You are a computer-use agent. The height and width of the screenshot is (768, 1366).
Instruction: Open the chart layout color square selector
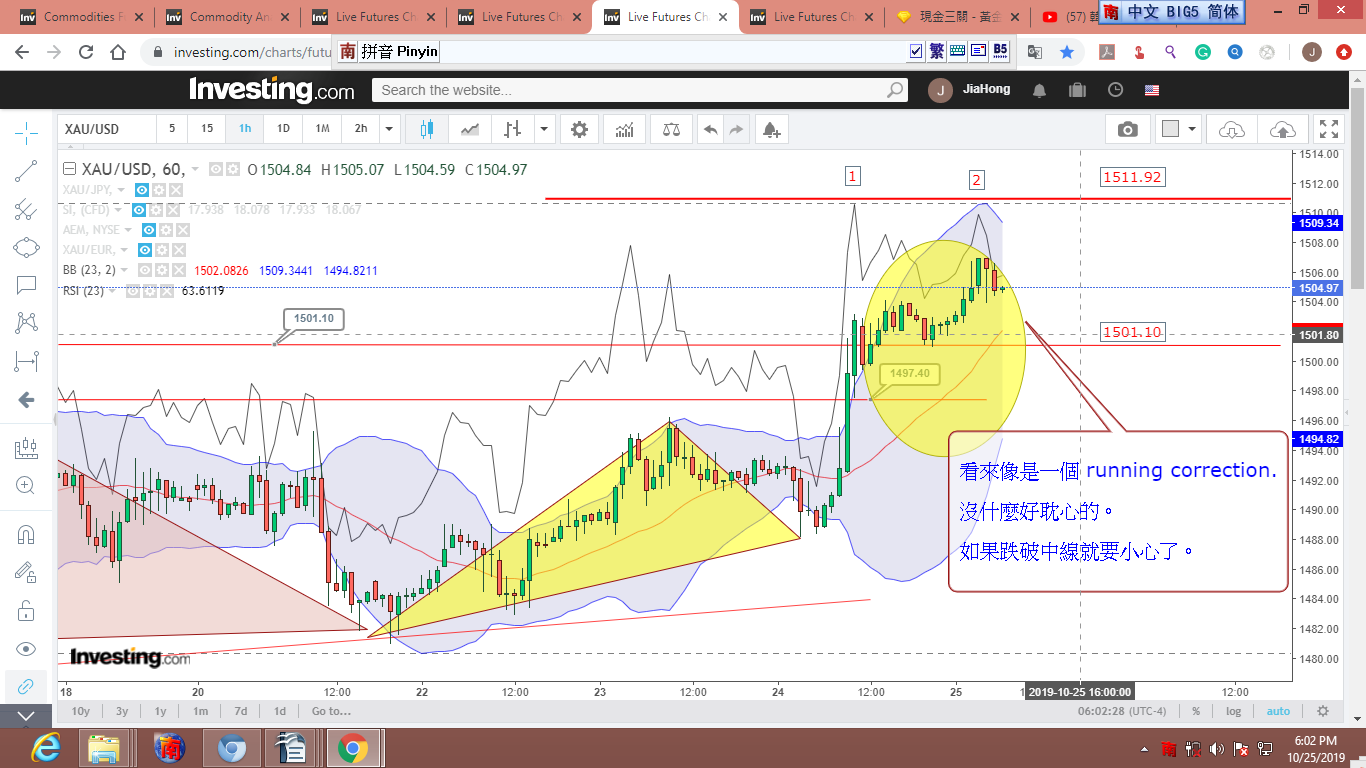[x=1171, y=129]
